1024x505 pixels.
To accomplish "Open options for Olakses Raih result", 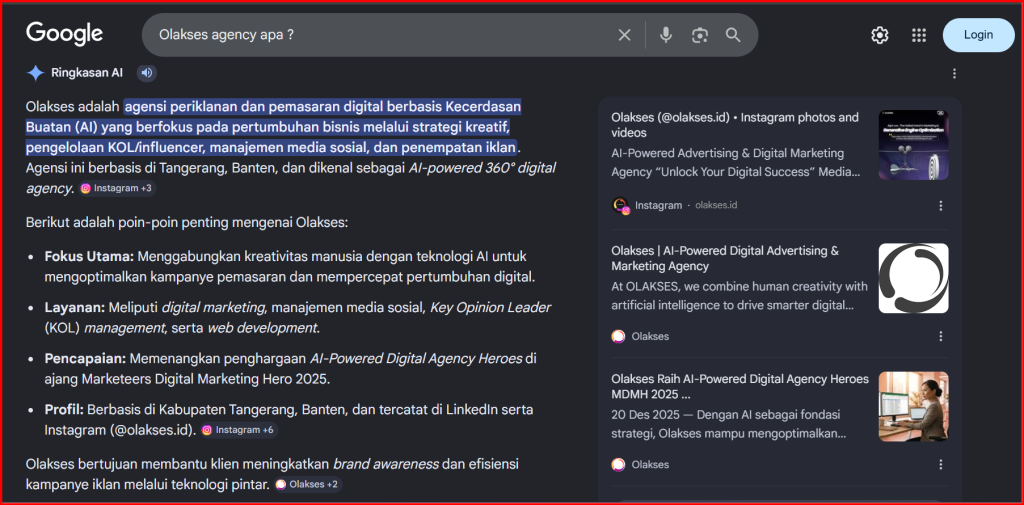I will click(x=940, y=464).
